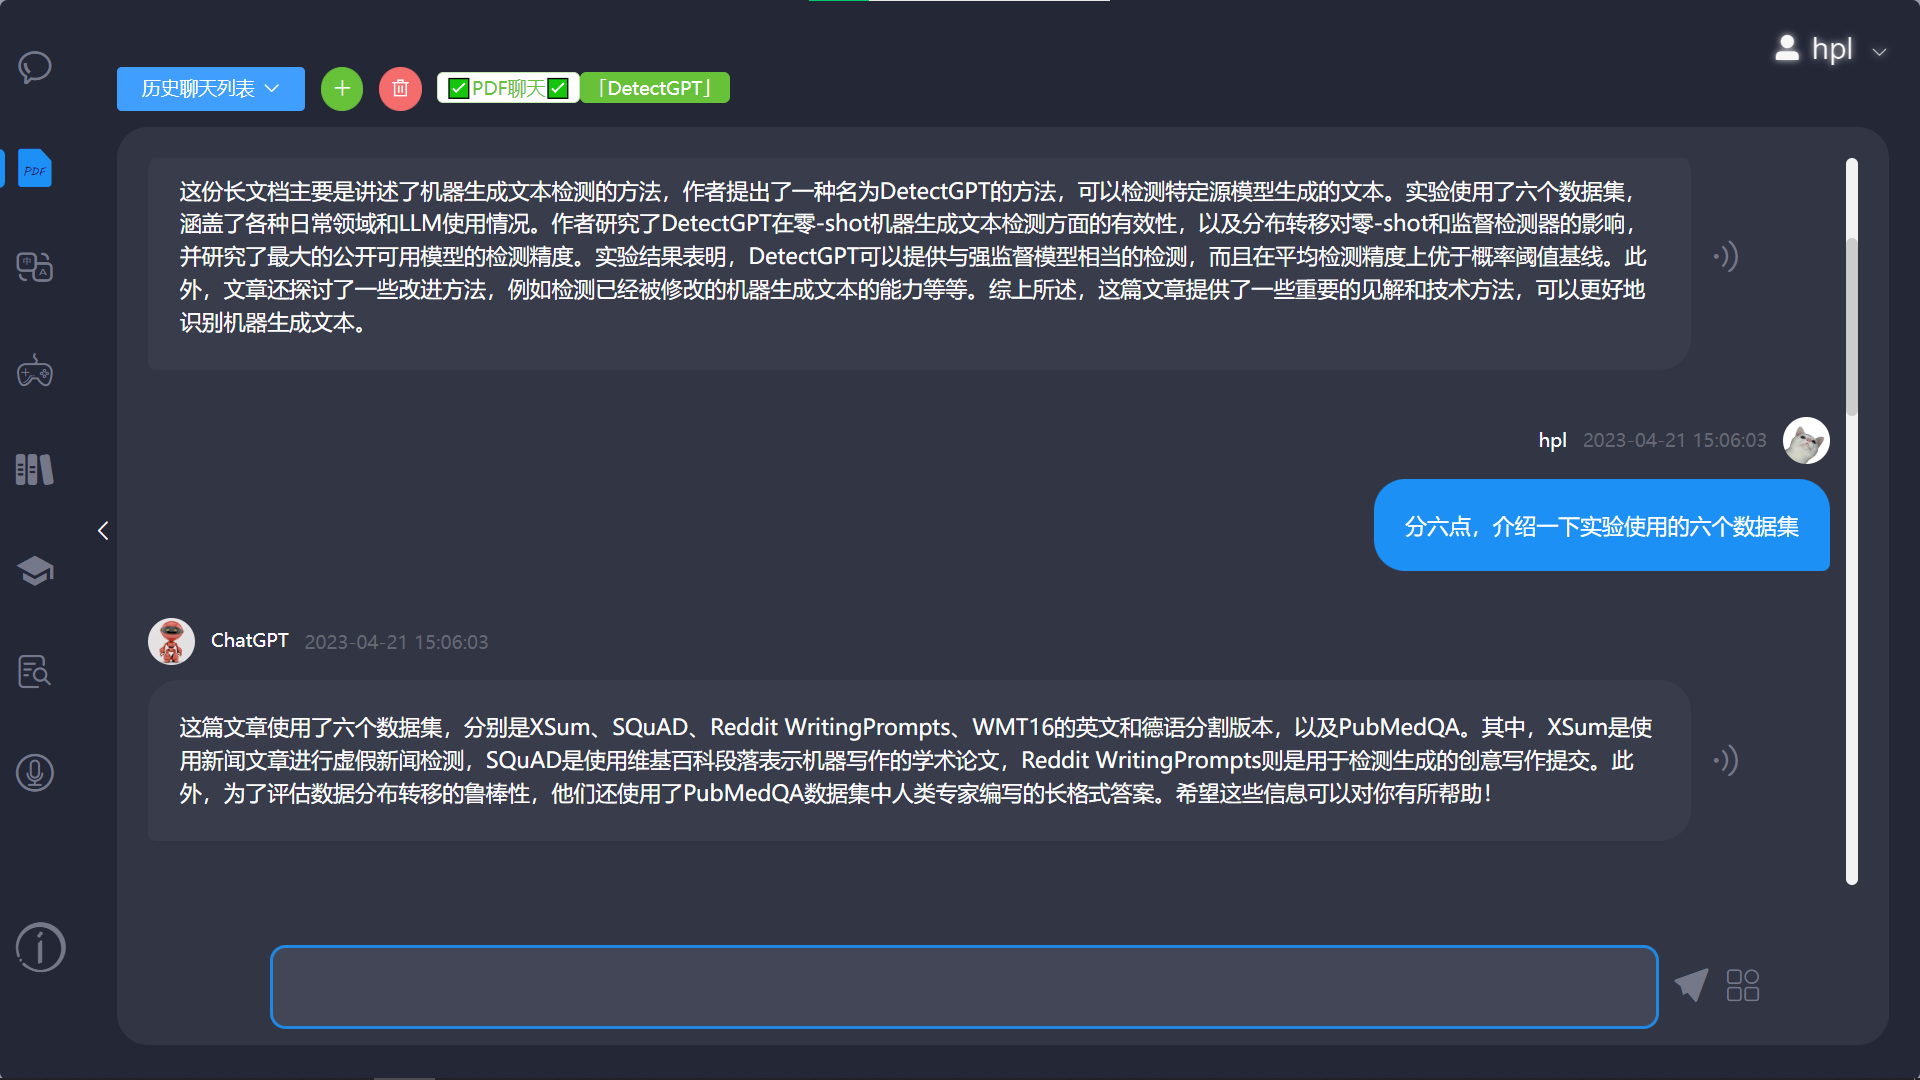This screenshot has height=1080, width=1920.
Task: Open the microphone sidebar icon
Action: 35,773
